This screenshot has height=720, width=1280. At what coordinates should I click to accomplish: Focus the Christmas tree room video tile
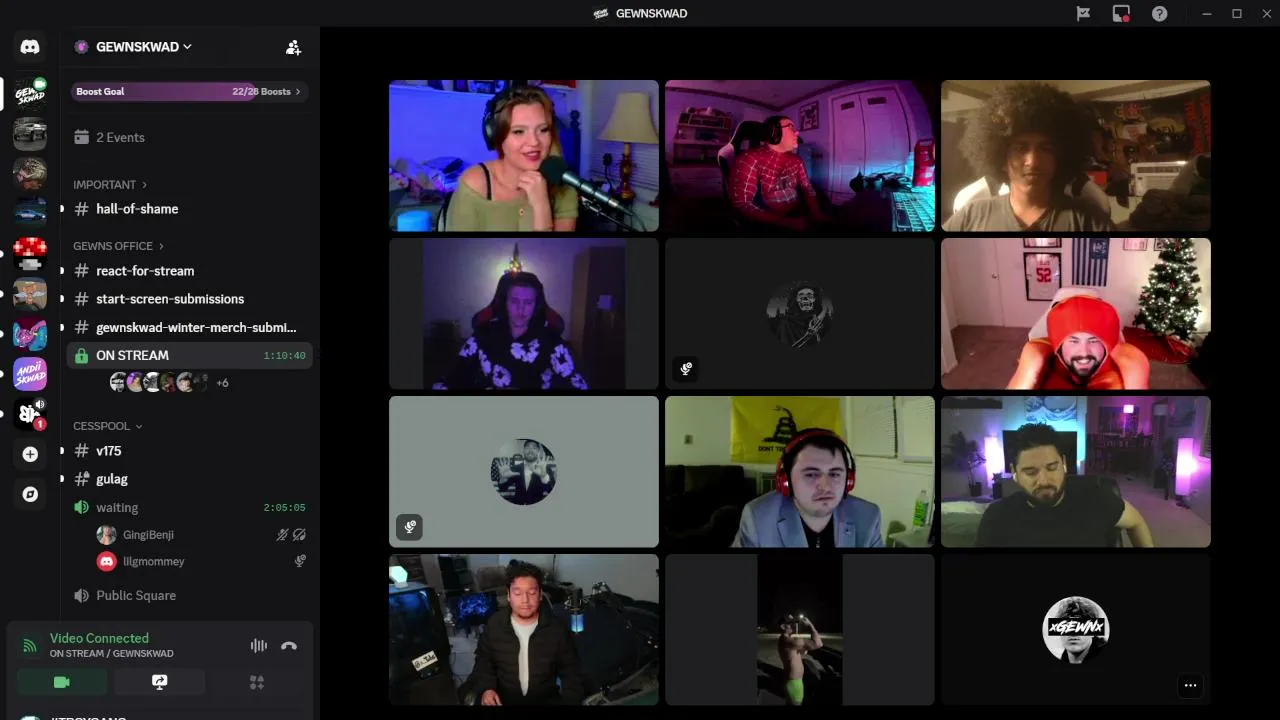point(1076,314)
